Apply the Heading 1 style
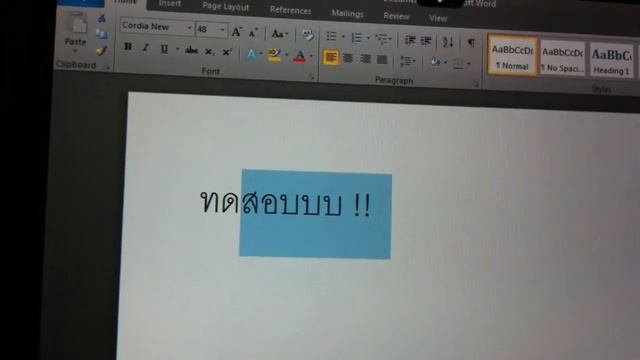This screenshot has height=360, width=640. pos(611,60)
